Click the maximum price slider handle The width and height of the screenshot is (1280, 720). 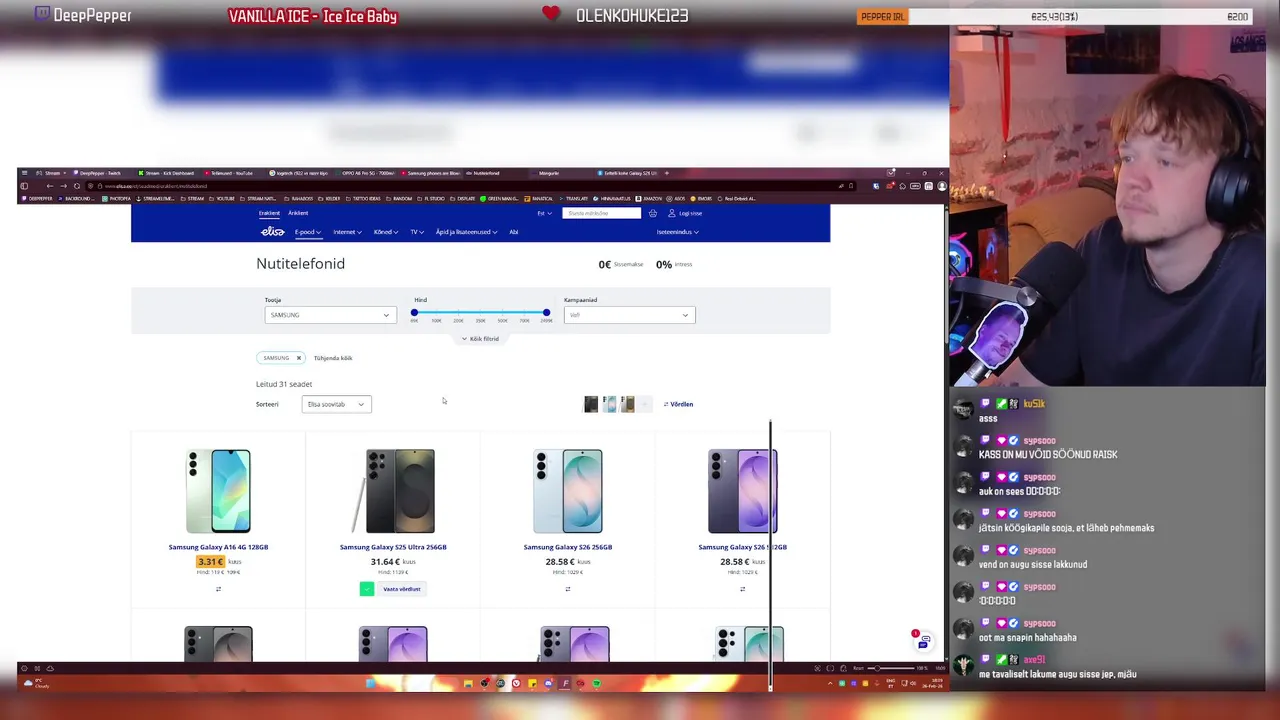click(546, 313)
